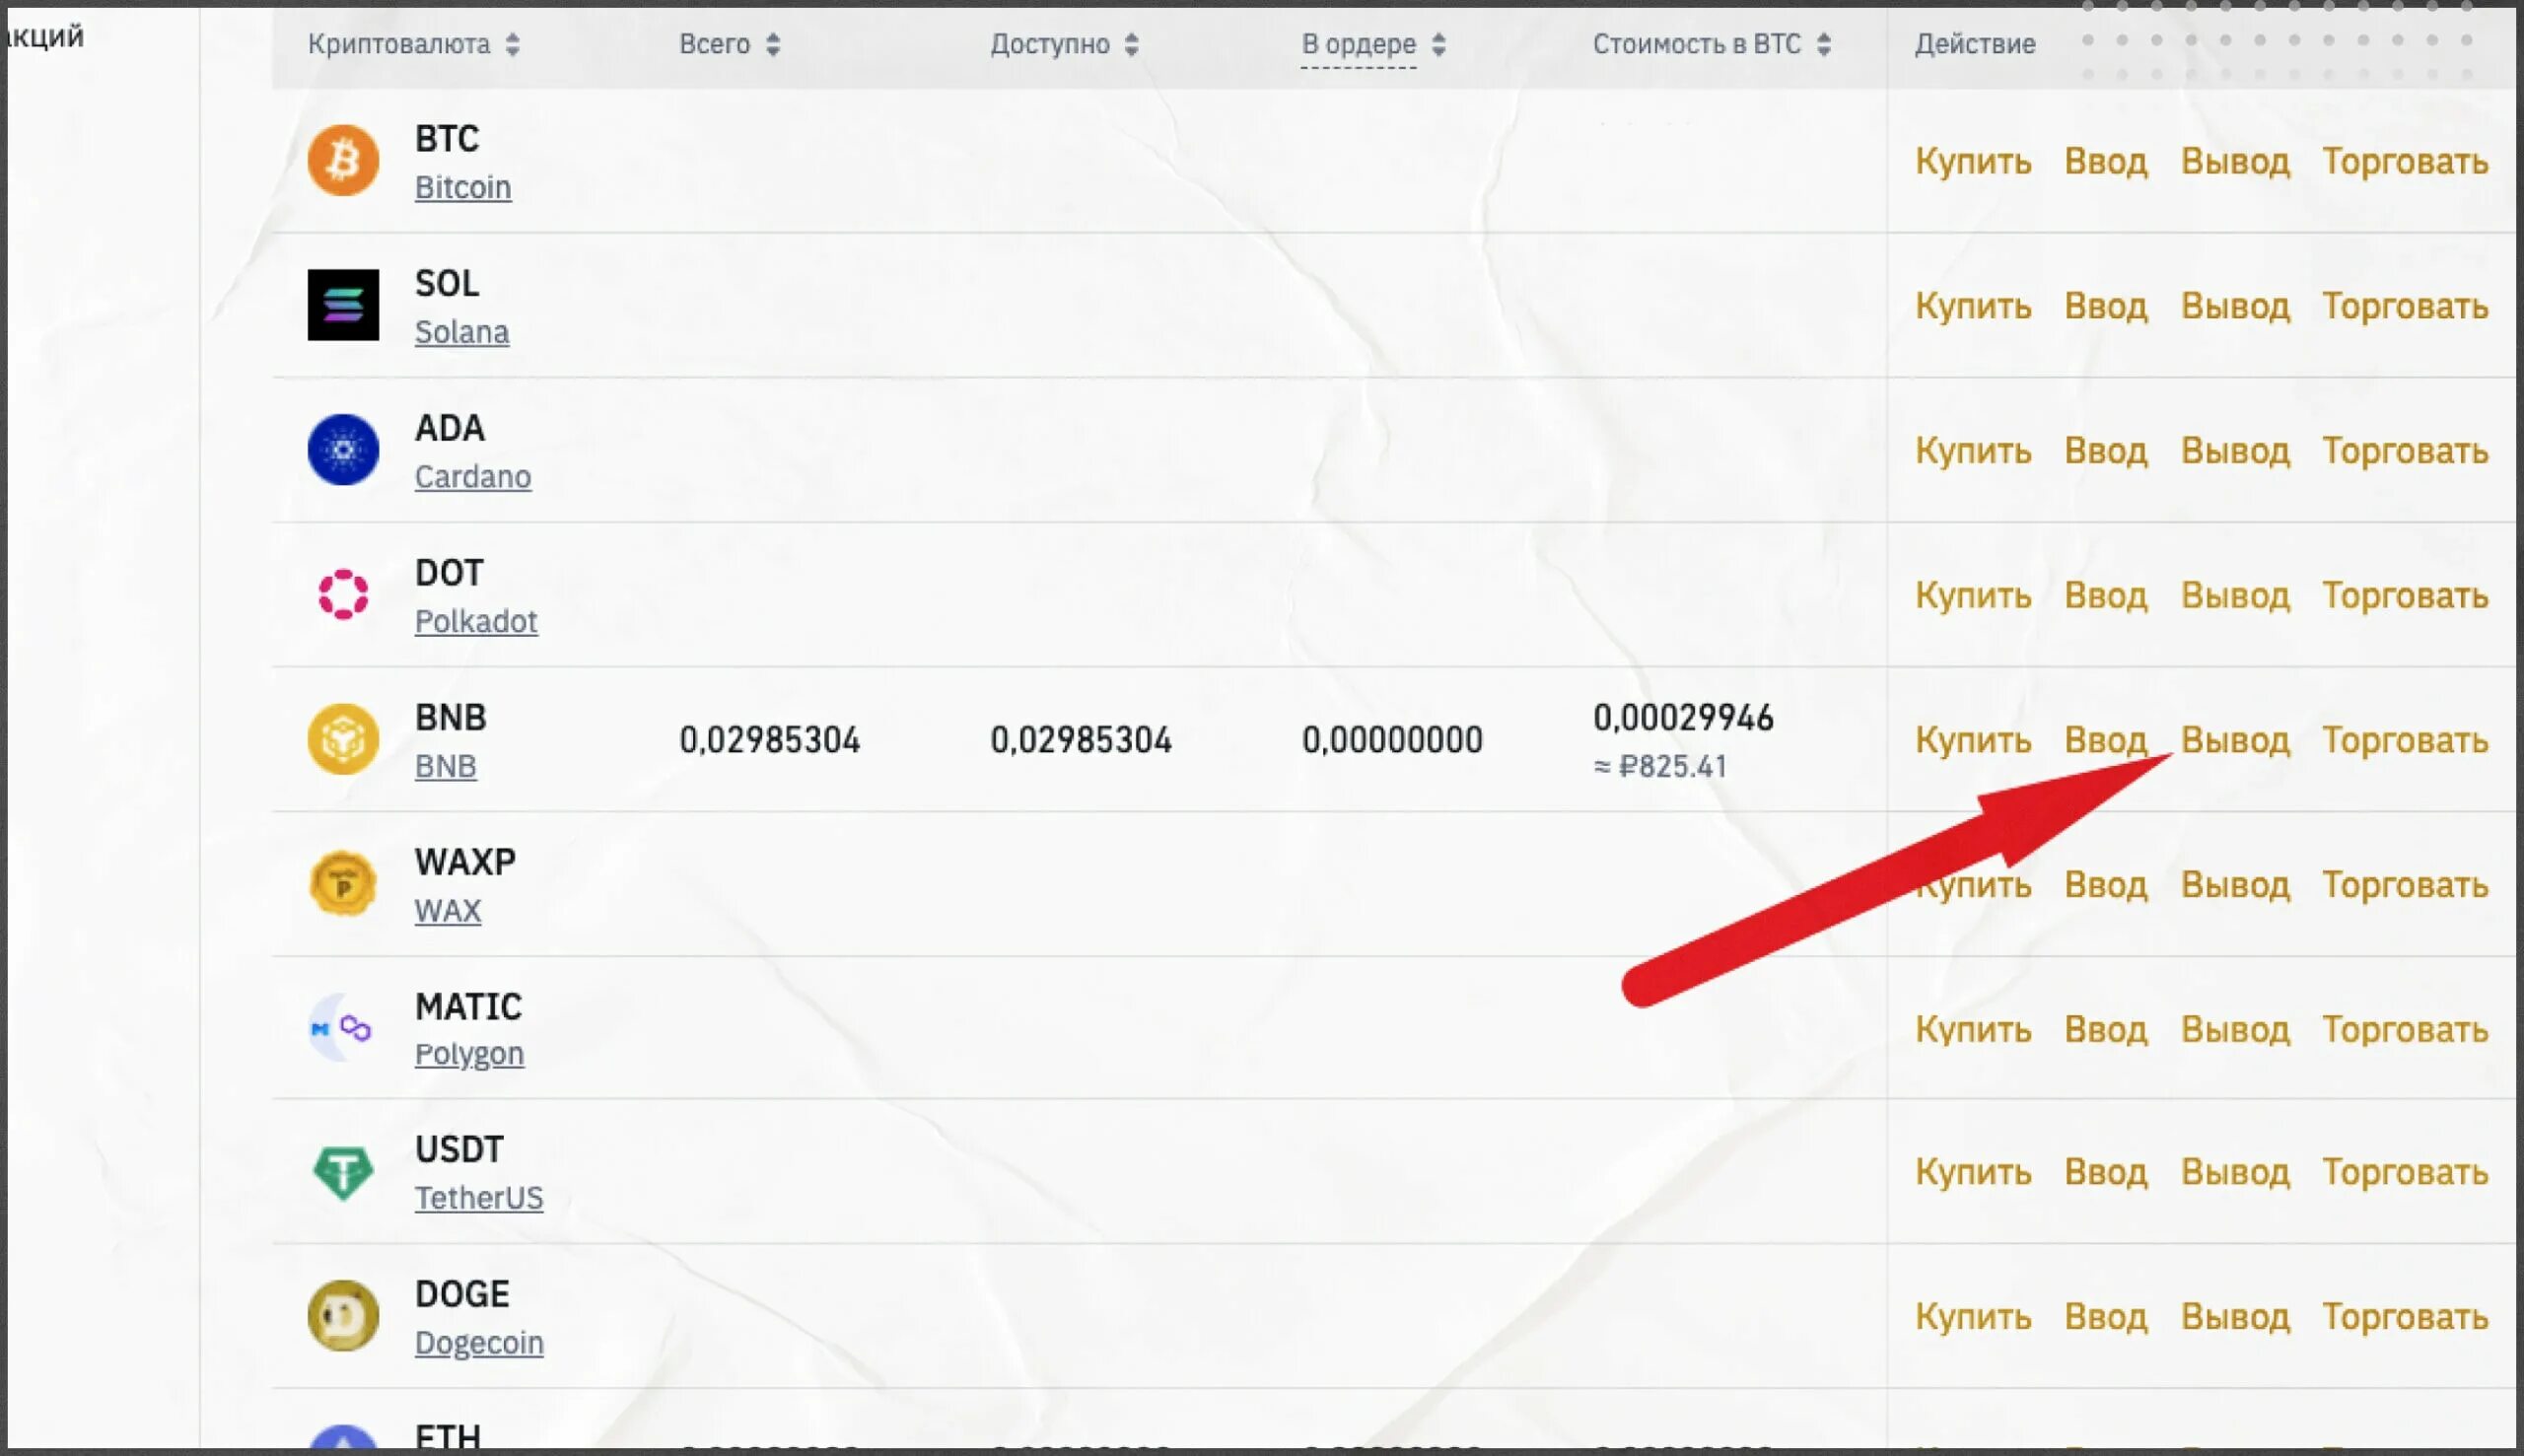
Task: Click the Polygon MATIC icon
Action: pos(343,1028)
